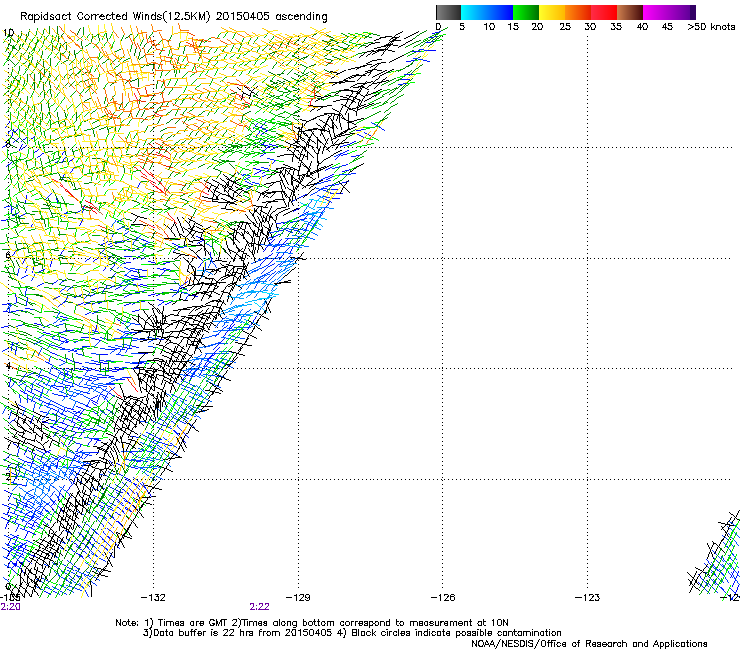Click the 2:20 time stamp

click(10, 607)
